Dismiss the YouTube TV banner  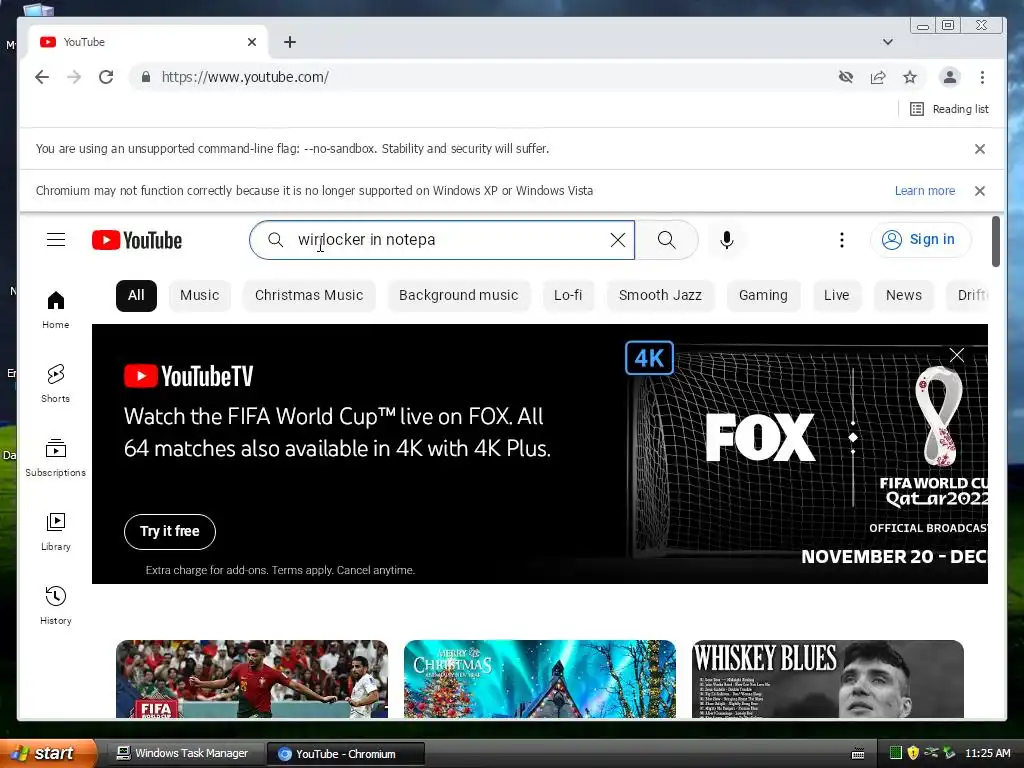[957, 355]
